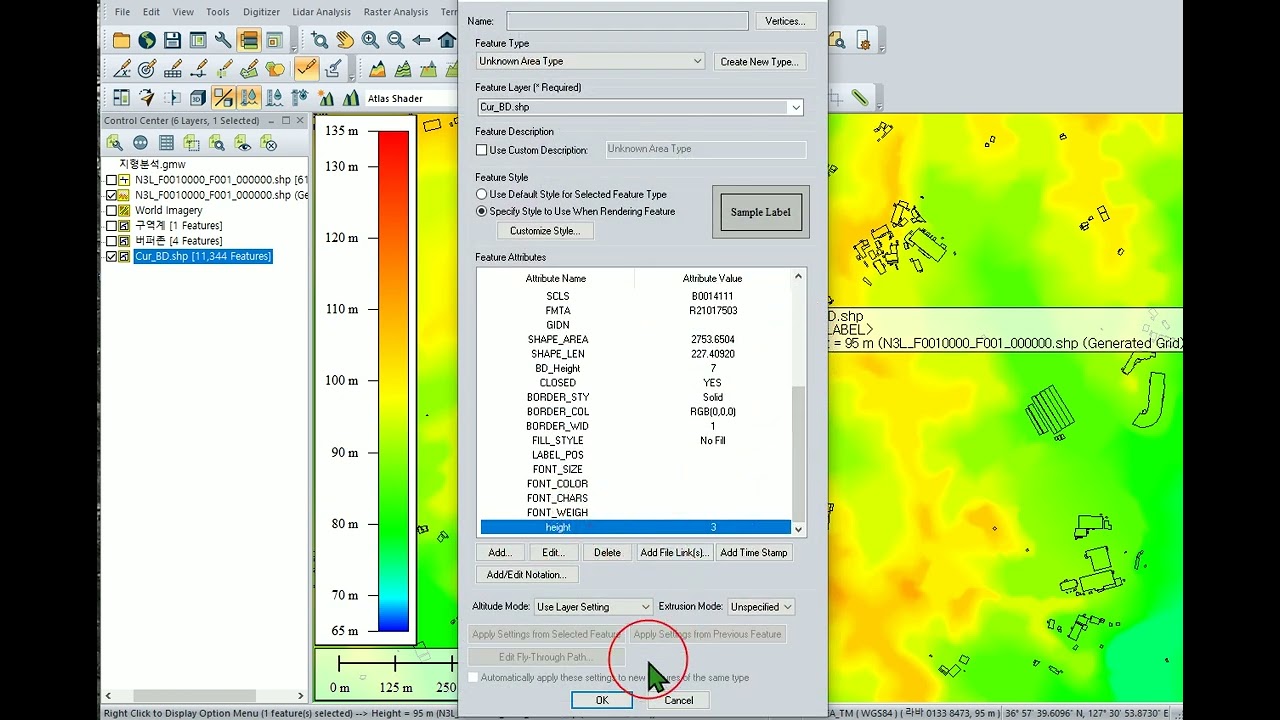Select Use Default Style for Selected Feature Type
Screen dimensions: 1280x720
pos(482,194)
